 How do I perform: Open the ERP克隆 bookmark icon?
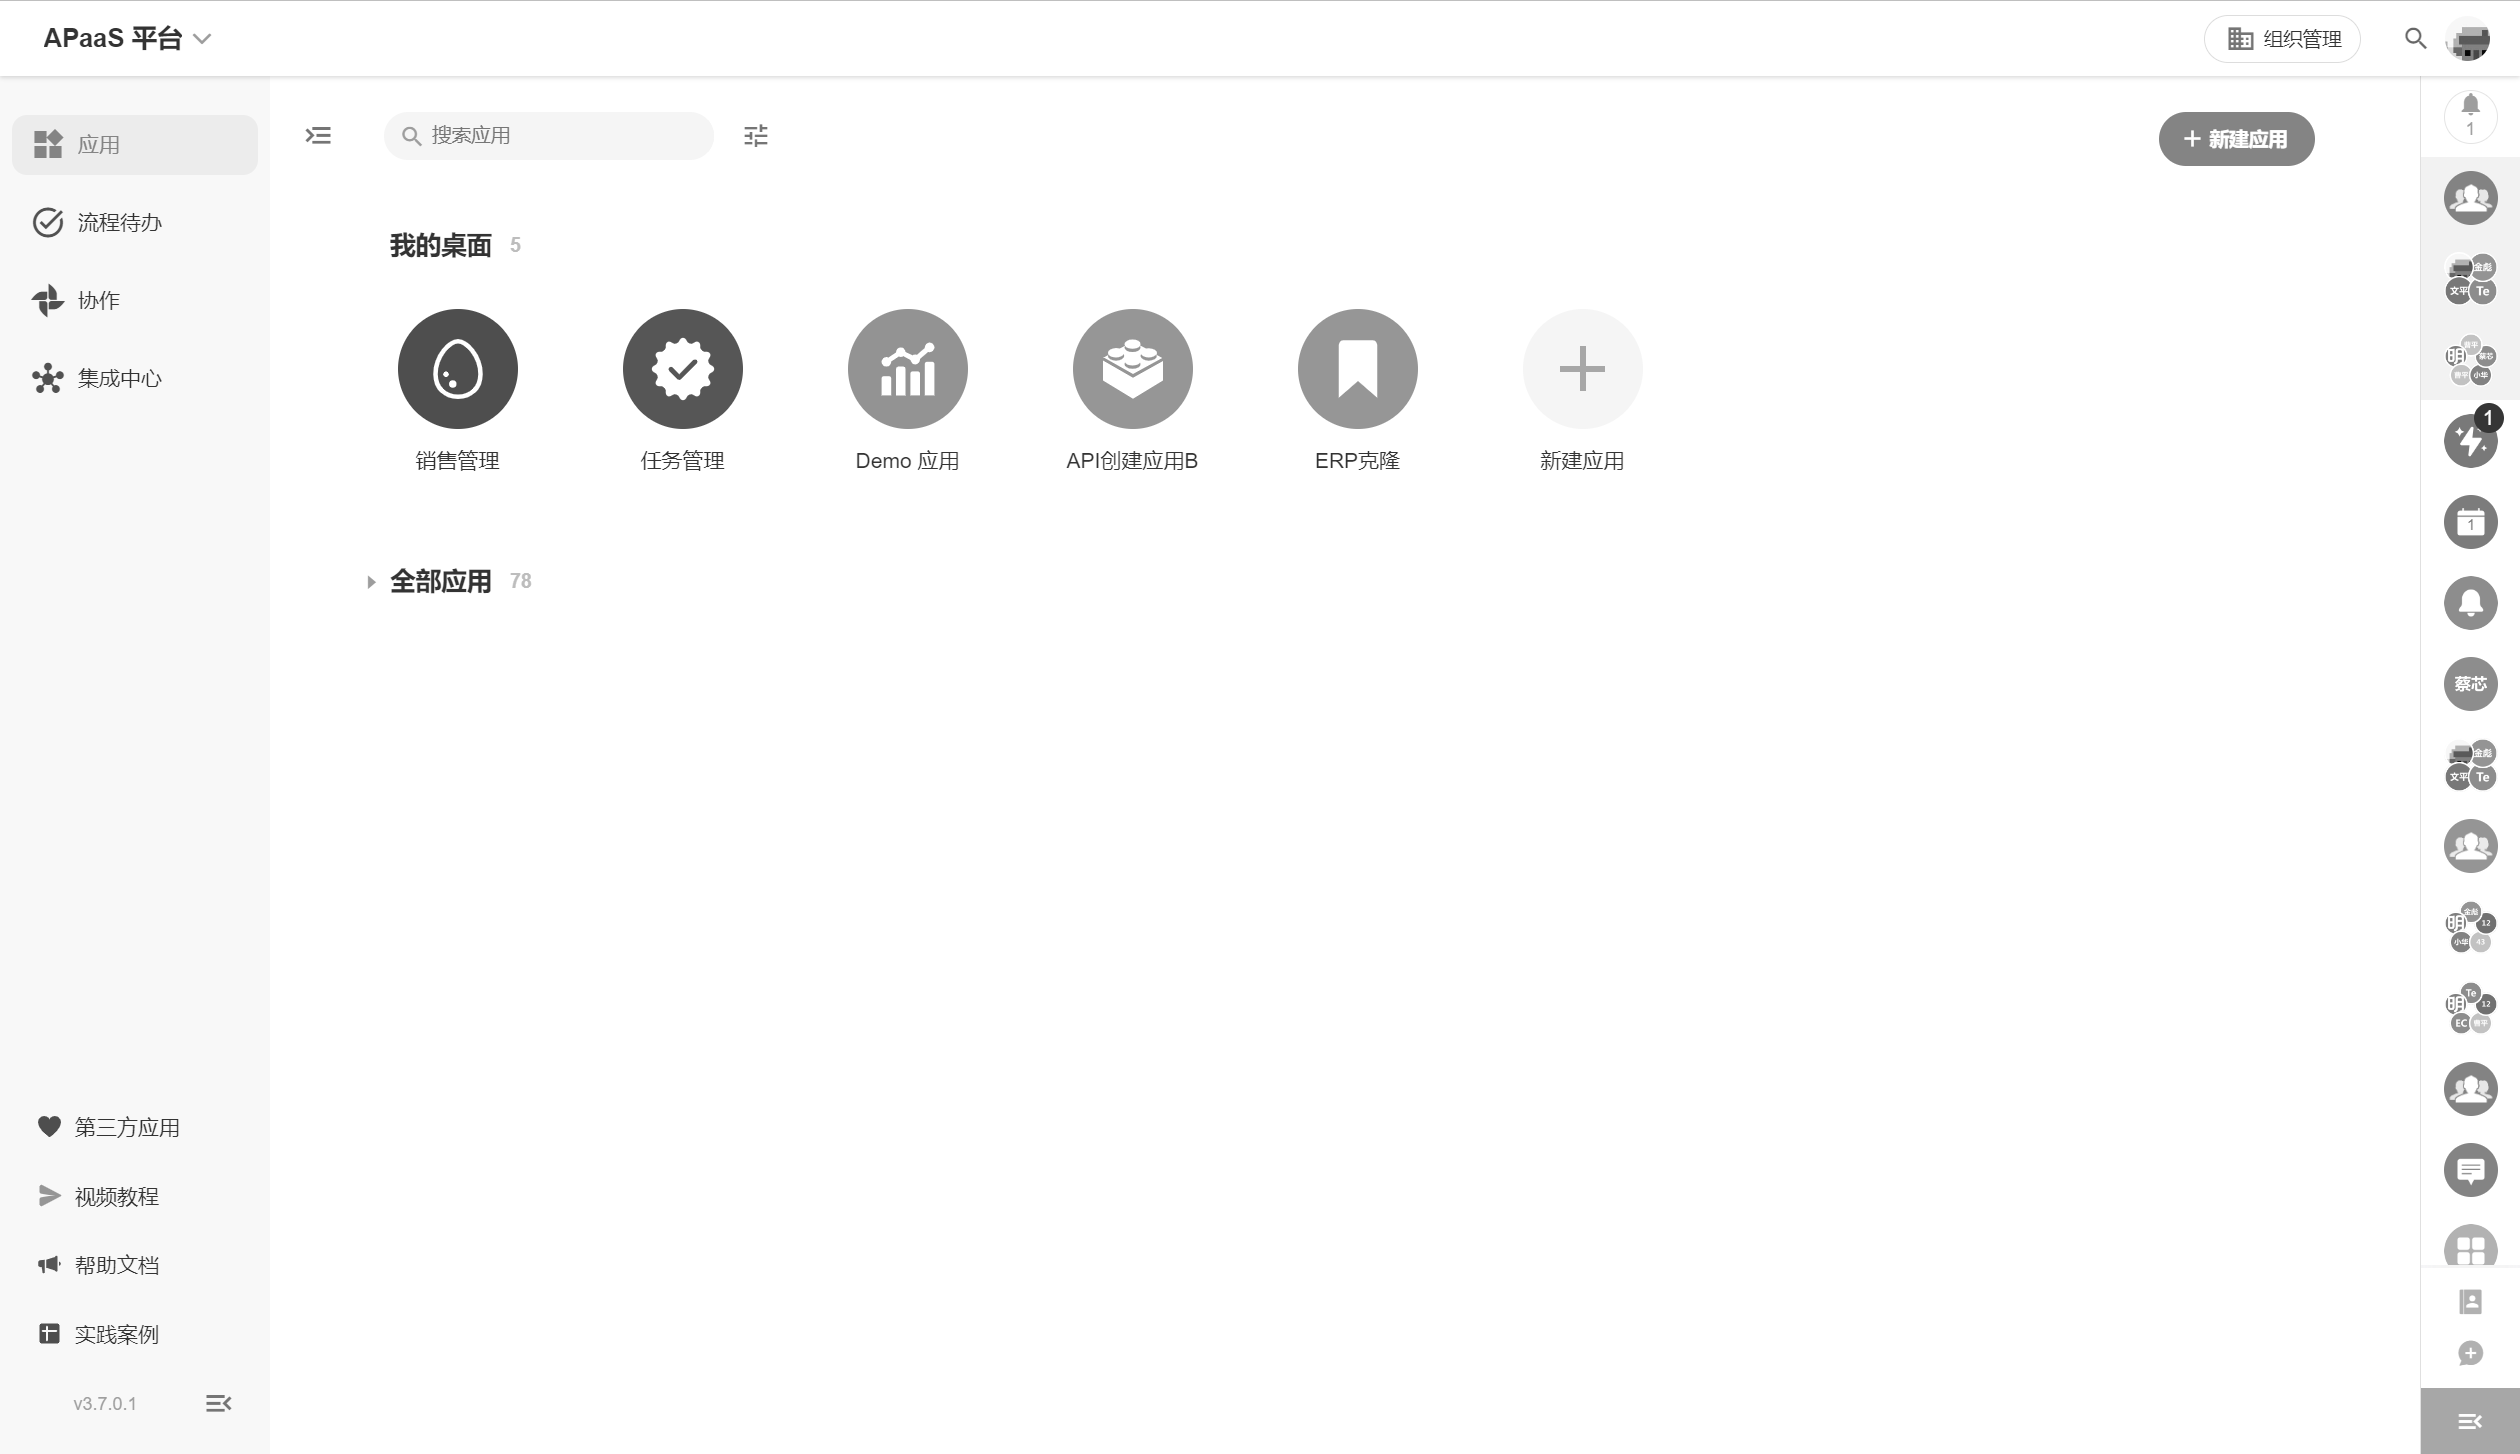point(1357,369)
